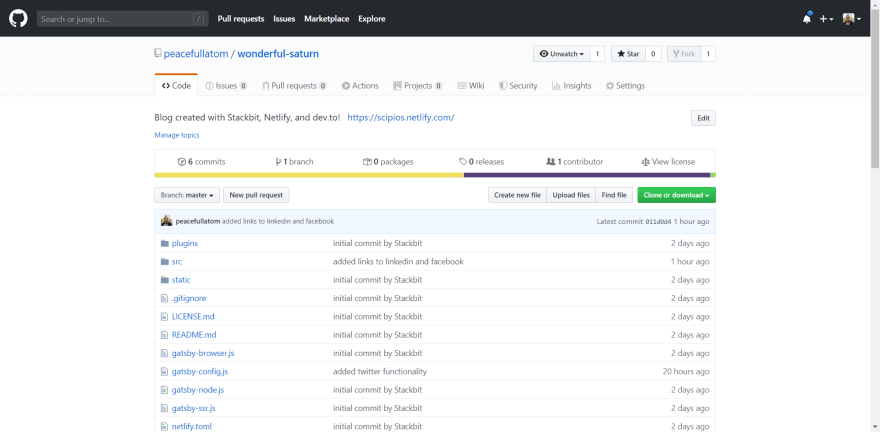Open the Wiki tab
Image resolution: width=880 pixels, height=432 pixels.
point(471,86)
